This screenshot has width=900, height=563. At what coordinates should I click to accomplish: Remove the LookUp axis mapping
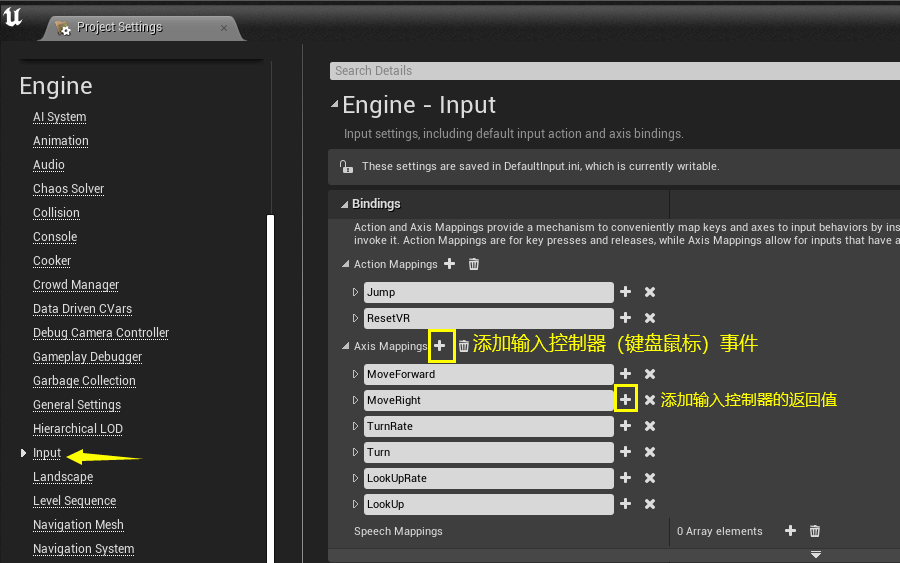[x=650, y=503]
